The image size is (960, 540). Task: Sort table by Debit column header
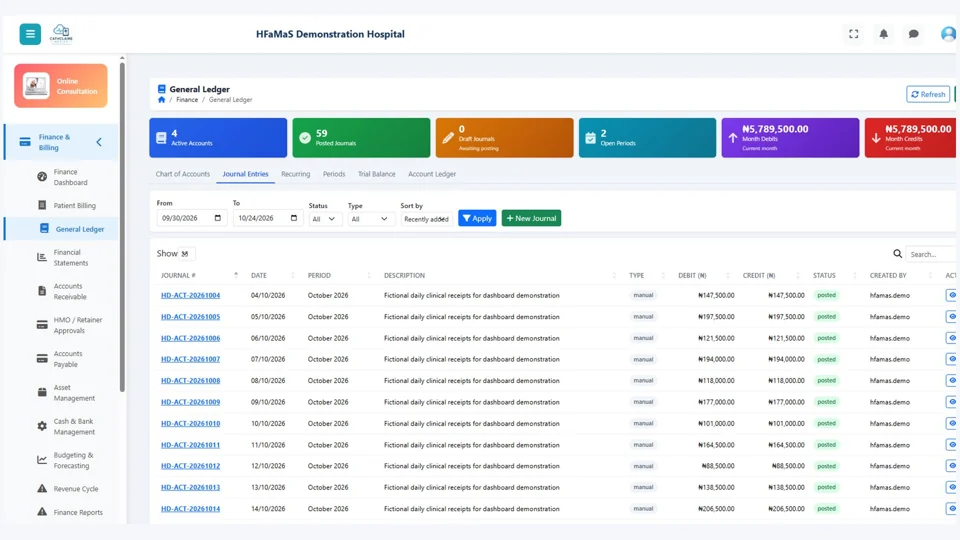click(703, 276)
